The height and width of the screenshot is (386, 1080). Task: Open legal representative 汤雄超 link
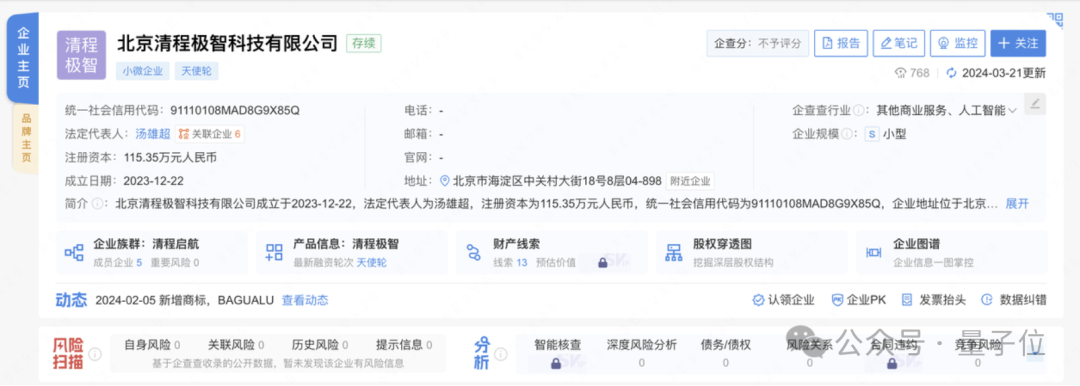click(153, 134)
